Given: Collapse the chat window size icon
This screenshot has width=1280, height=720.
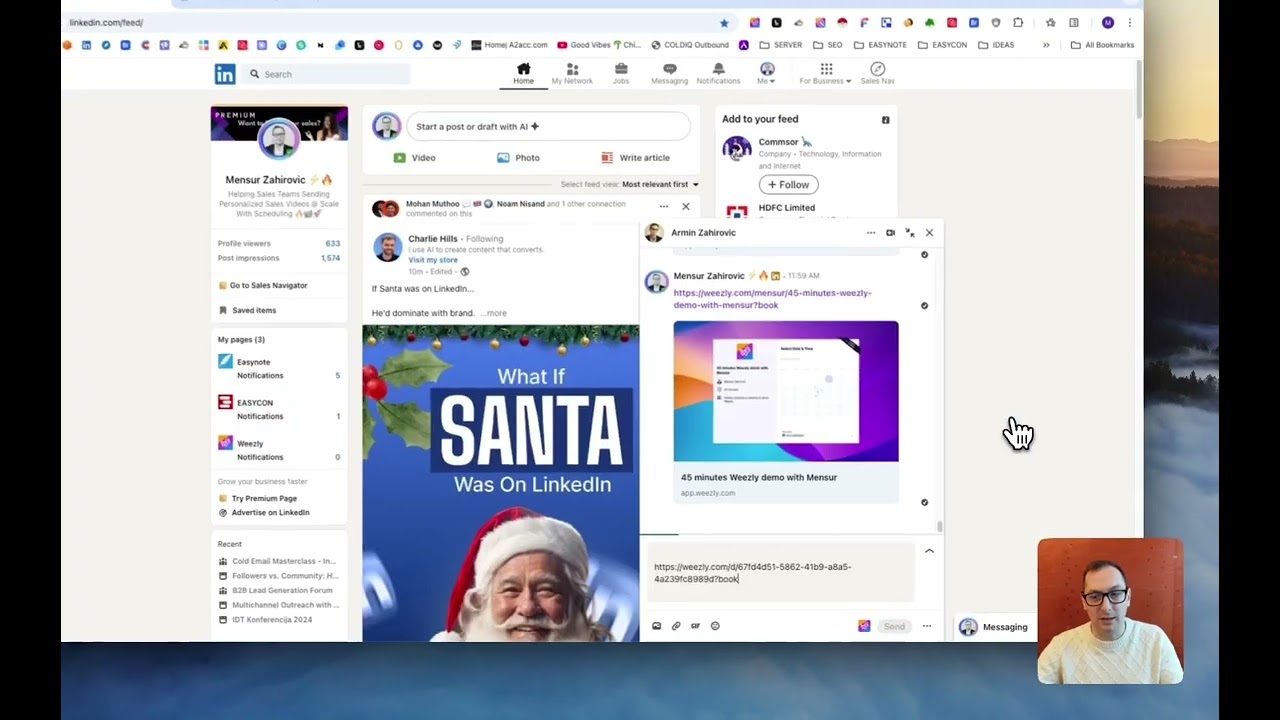Looking at the screenshot, I should (909, 233).
